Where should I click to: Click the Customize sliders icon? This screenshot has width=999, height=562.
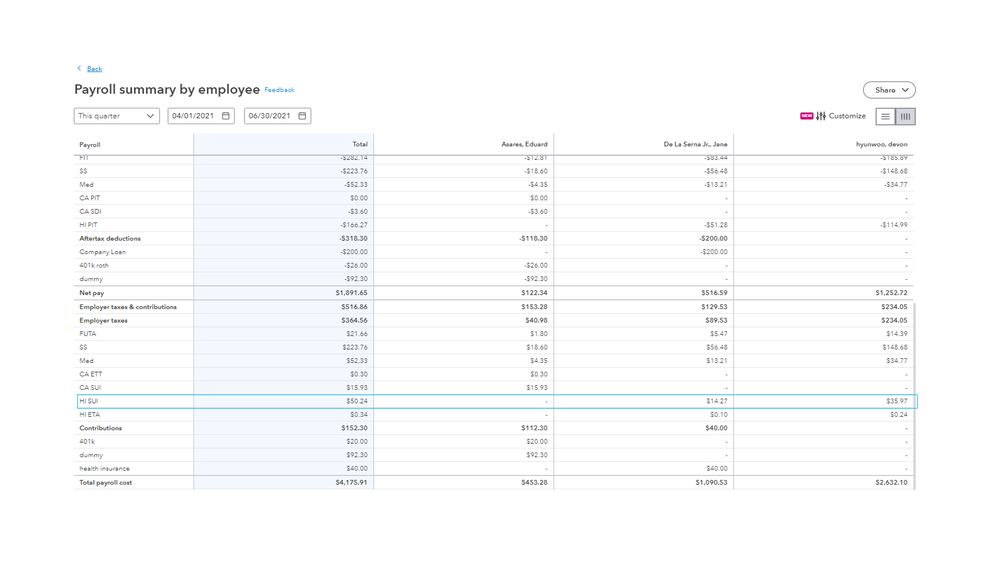[x=821, y=116]
